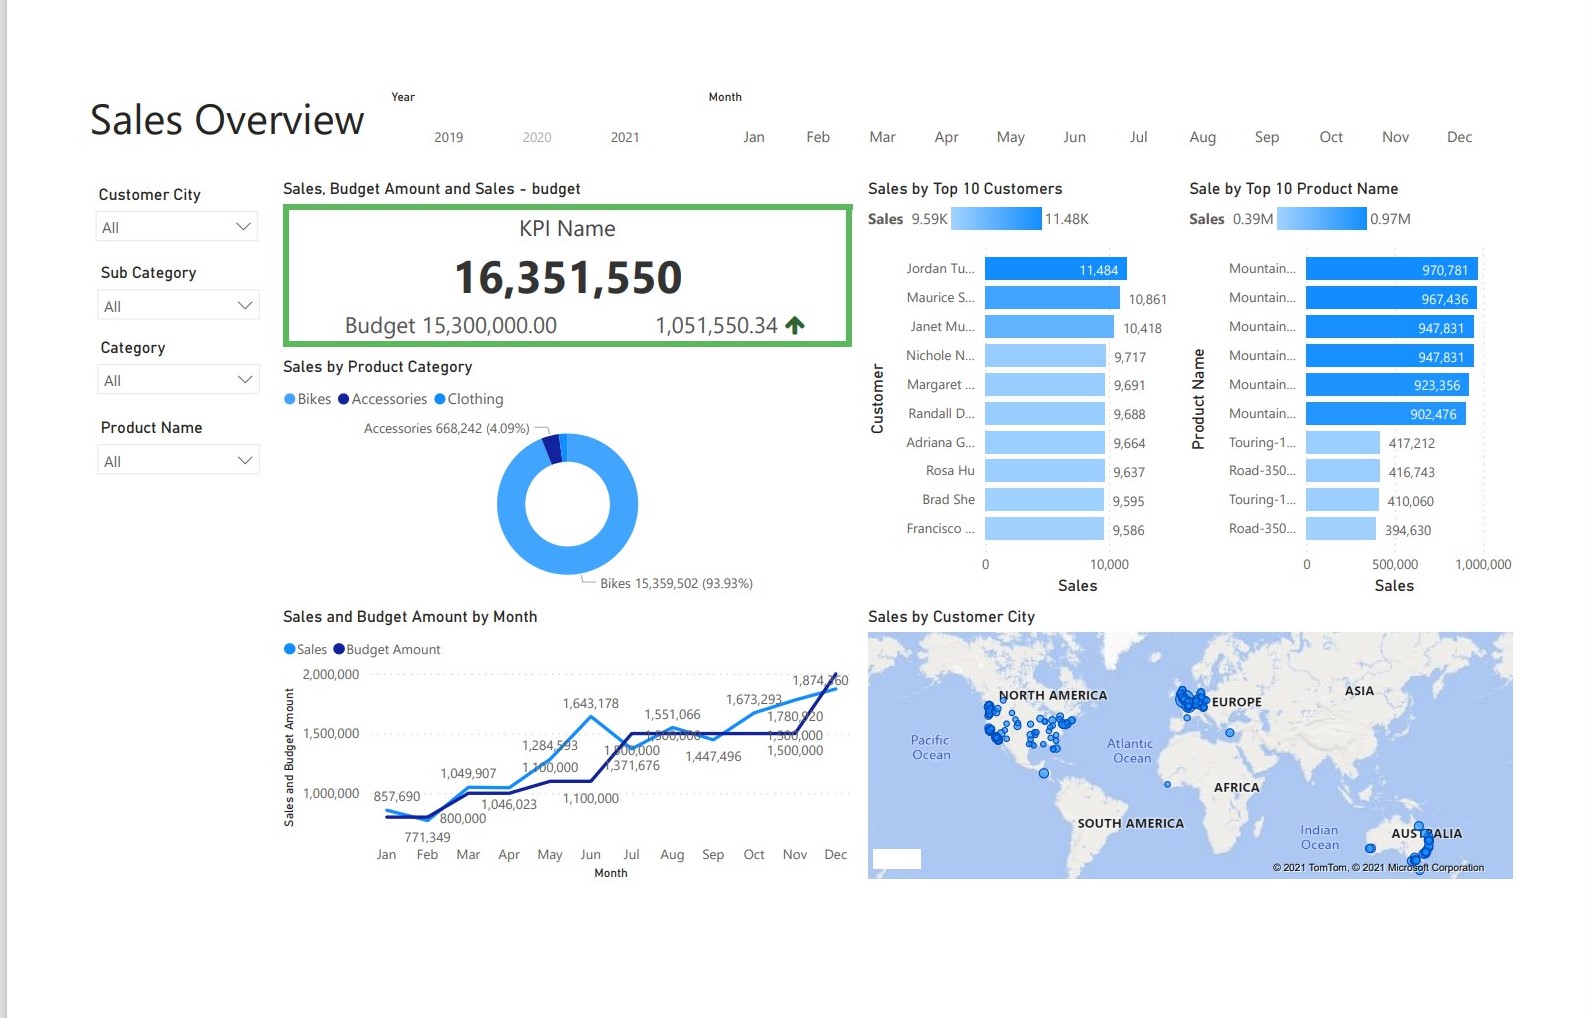This screenshot has width=1591, height=1018.
Task: Expand the Sub Category dropdown
Action: click(x=178, y=306)
